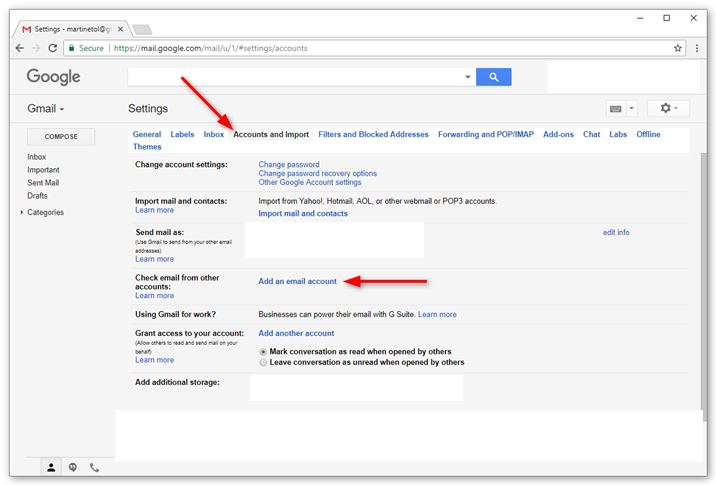Open the Gmail dropdown menu
716x485 pixels.
coord(46,109)
